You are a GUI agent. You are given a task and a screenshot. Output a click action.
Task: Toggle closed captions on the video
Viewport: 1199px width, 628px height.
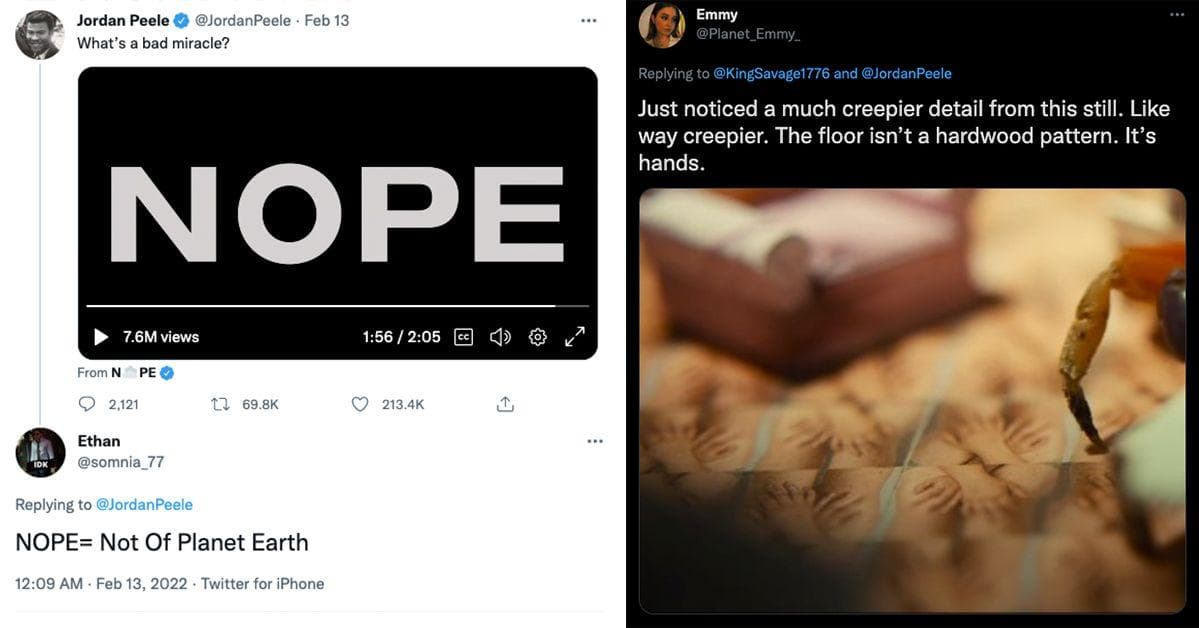click(x=463, y=337)
